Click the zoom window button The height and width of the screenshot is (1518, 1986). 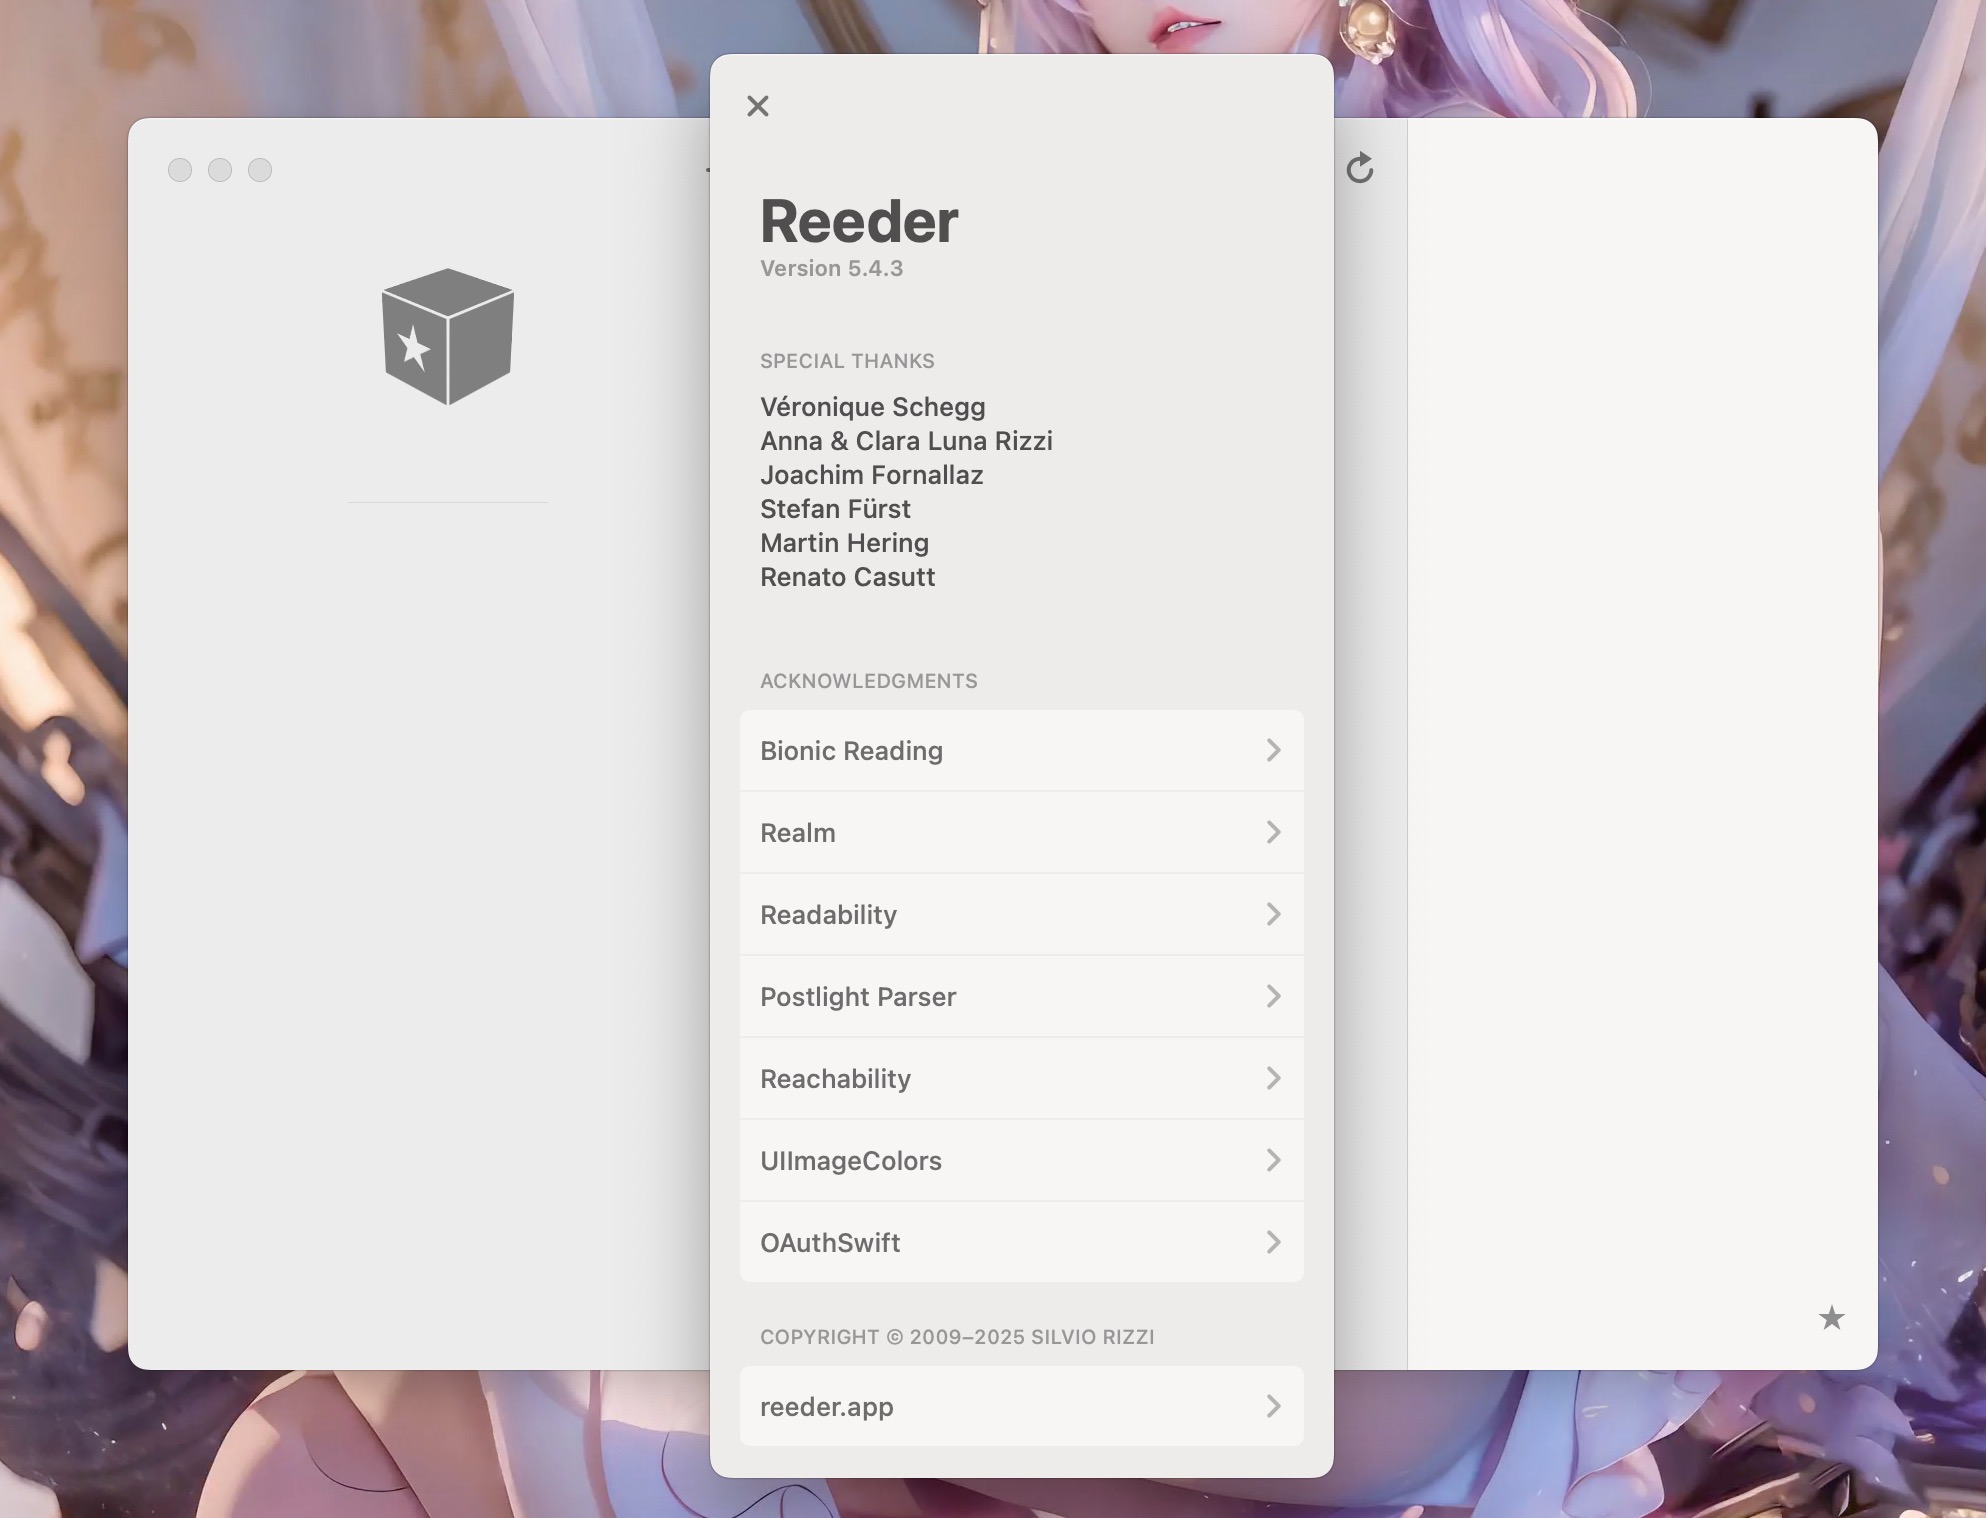pyautogui.click(x=260, y=170)
